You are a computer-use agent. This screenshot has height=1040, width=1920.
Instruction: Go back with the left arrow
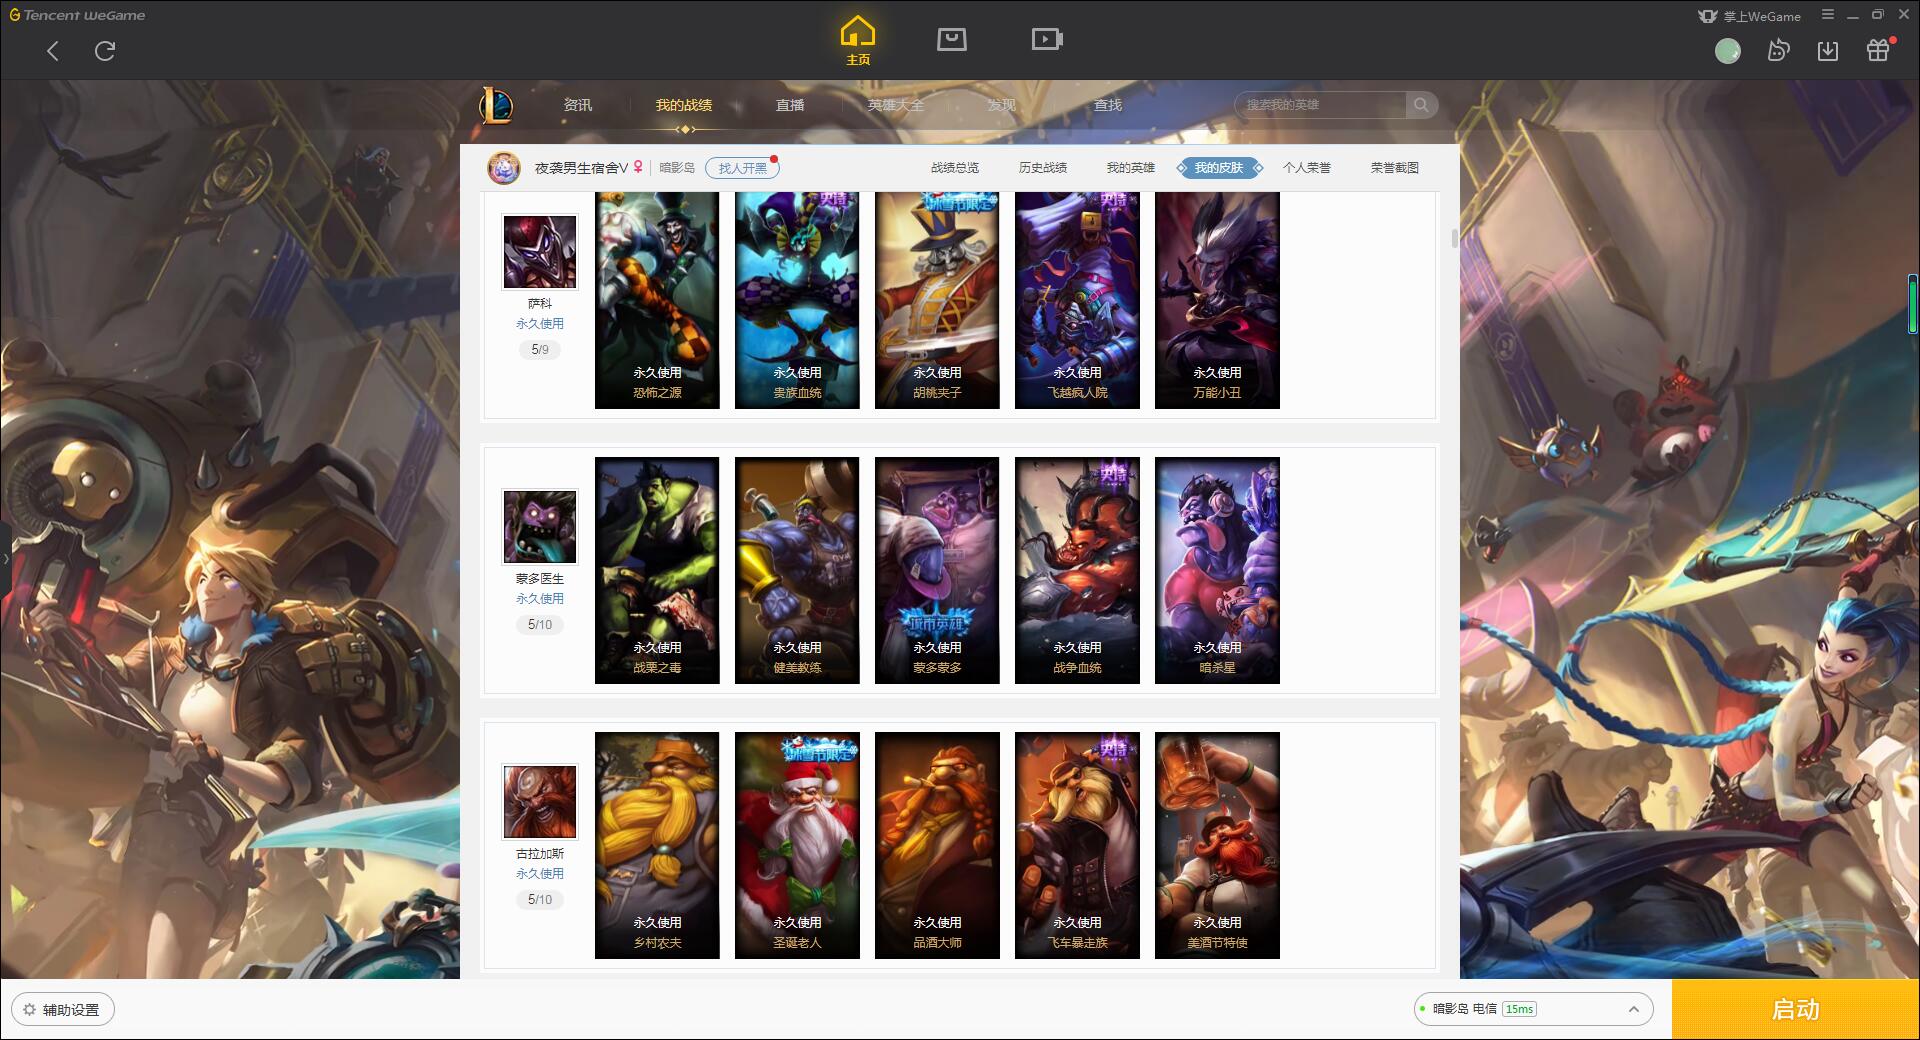pos(53,51)
